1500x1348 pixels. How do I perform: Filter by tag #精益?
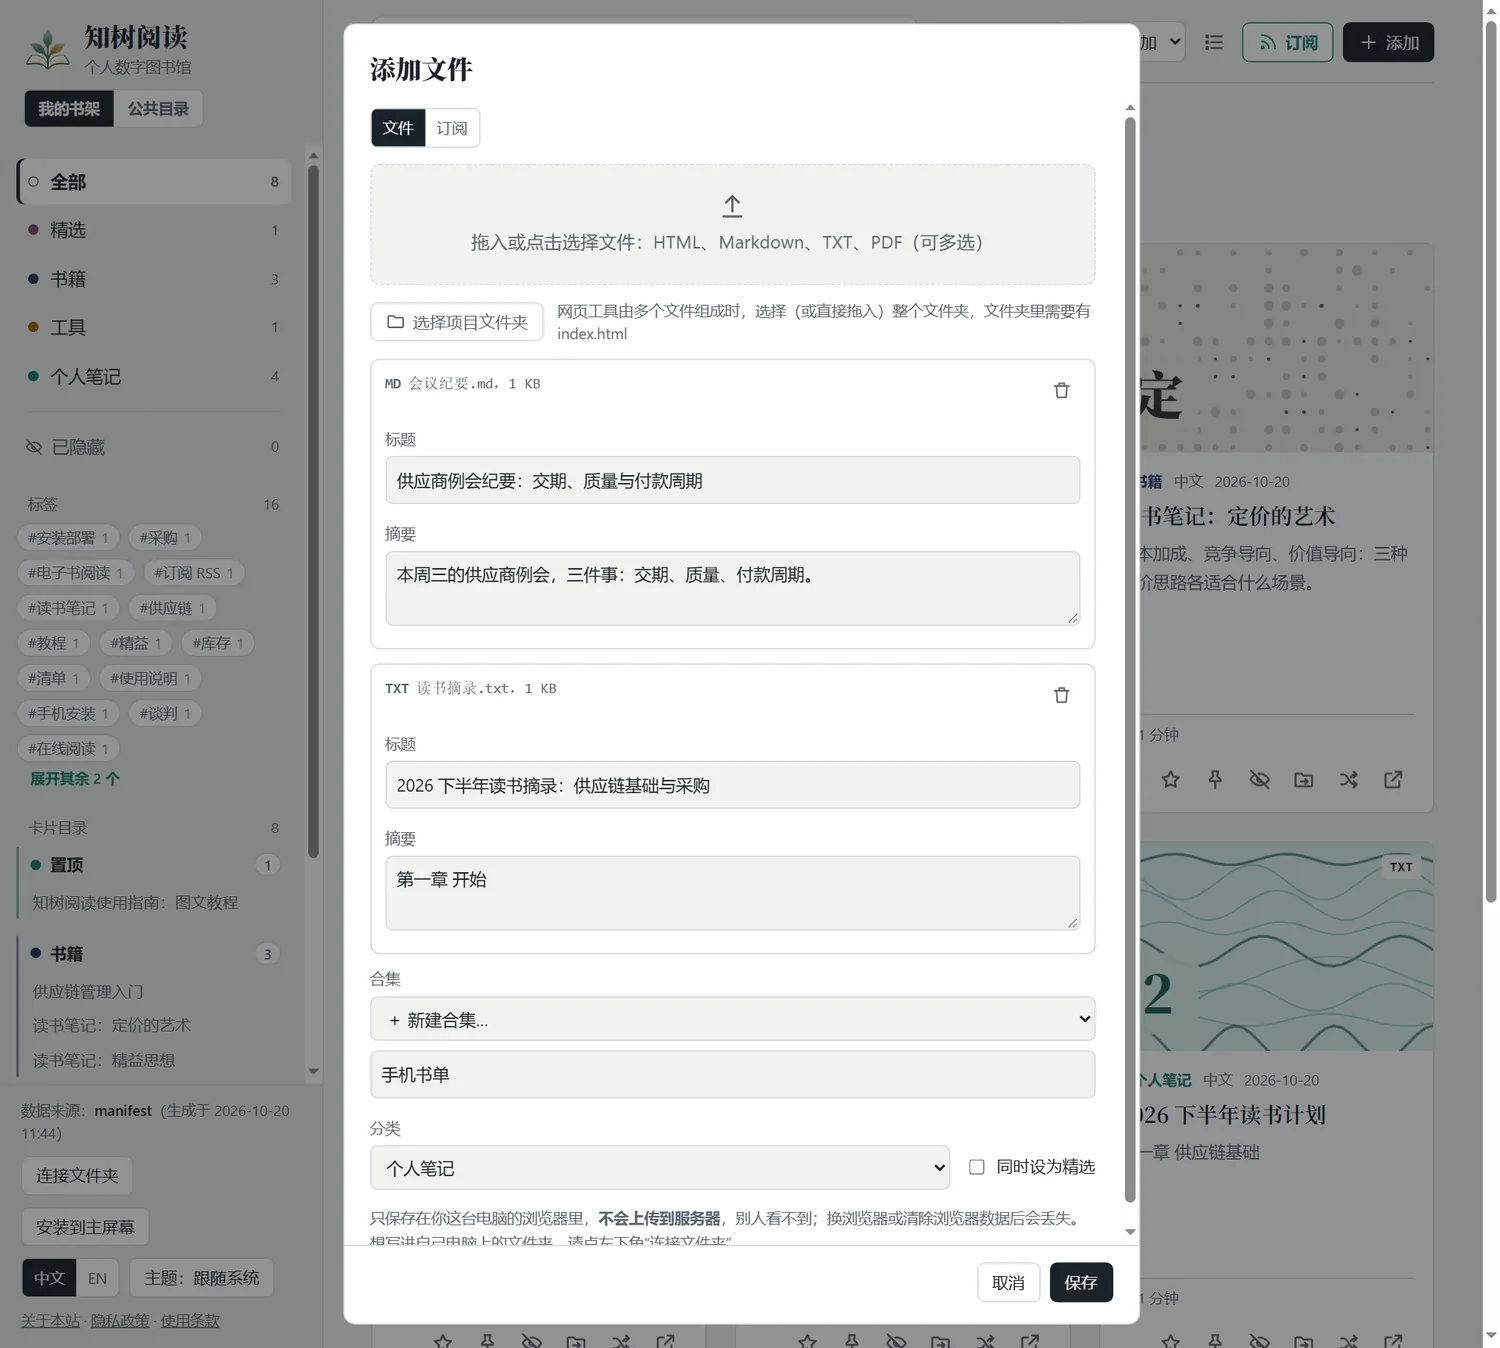click(136, 643)
